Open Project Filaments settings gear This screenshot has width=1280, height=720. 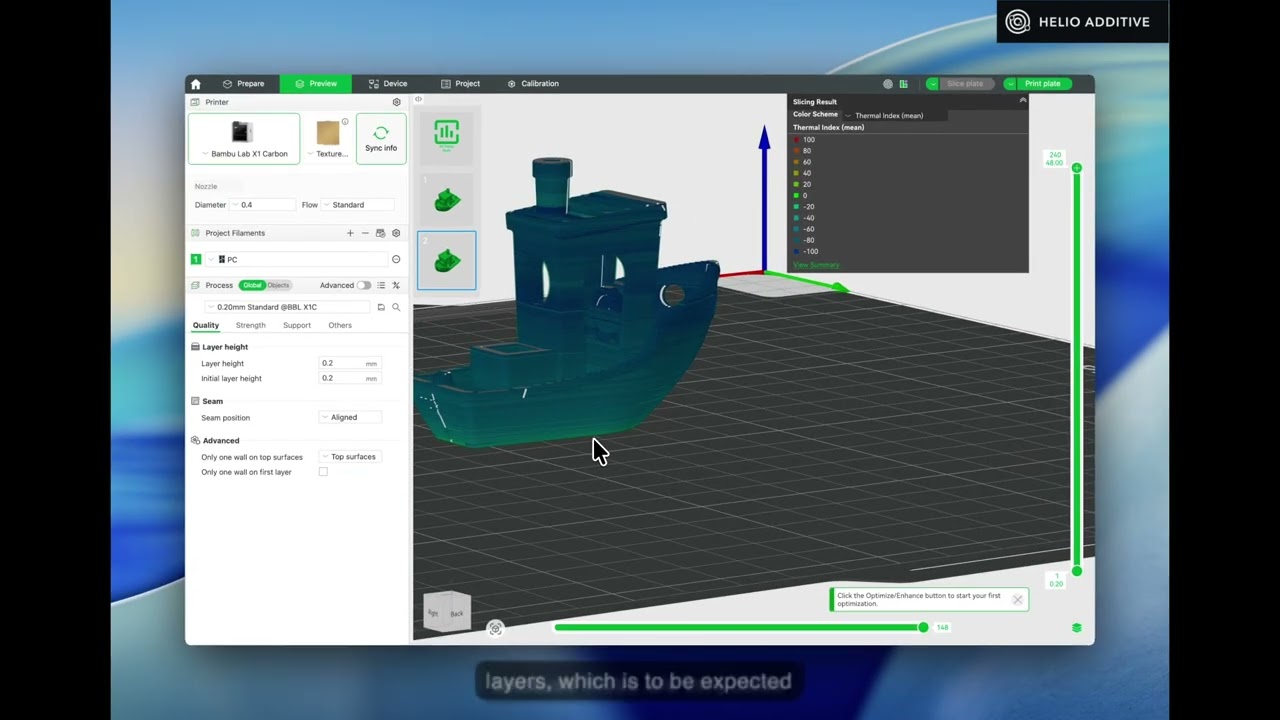[396, 233]
